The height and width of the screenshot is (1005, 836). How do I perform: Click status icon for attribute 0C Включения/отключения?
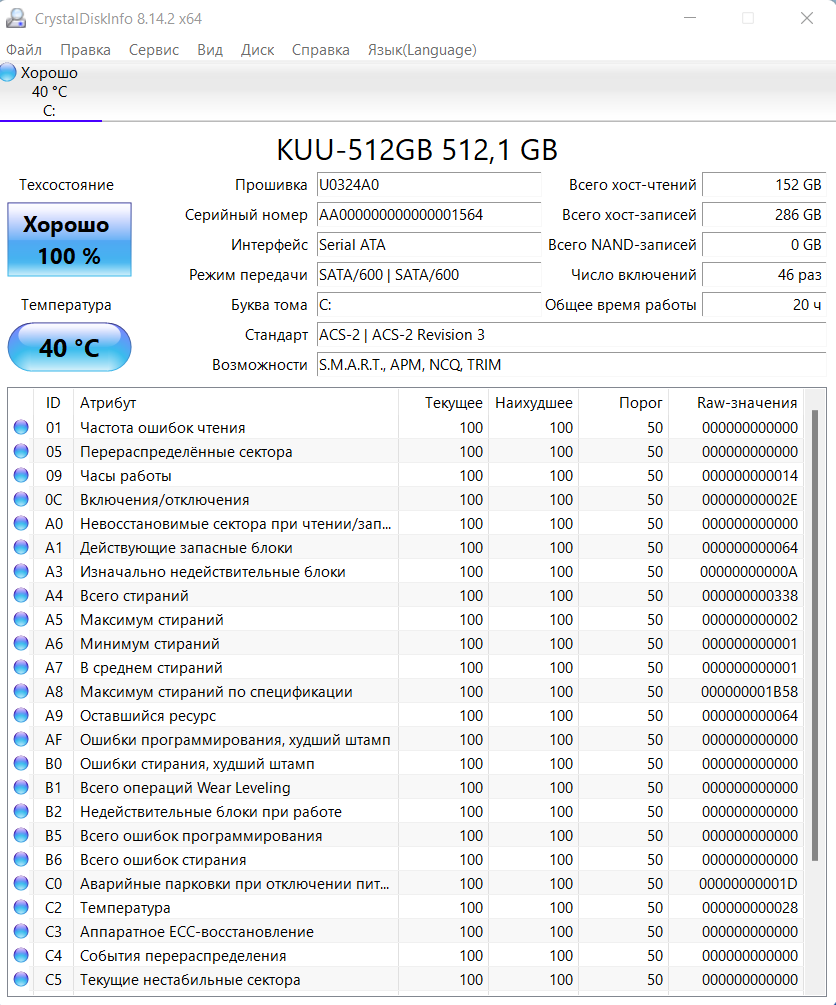tap(21, 499)
